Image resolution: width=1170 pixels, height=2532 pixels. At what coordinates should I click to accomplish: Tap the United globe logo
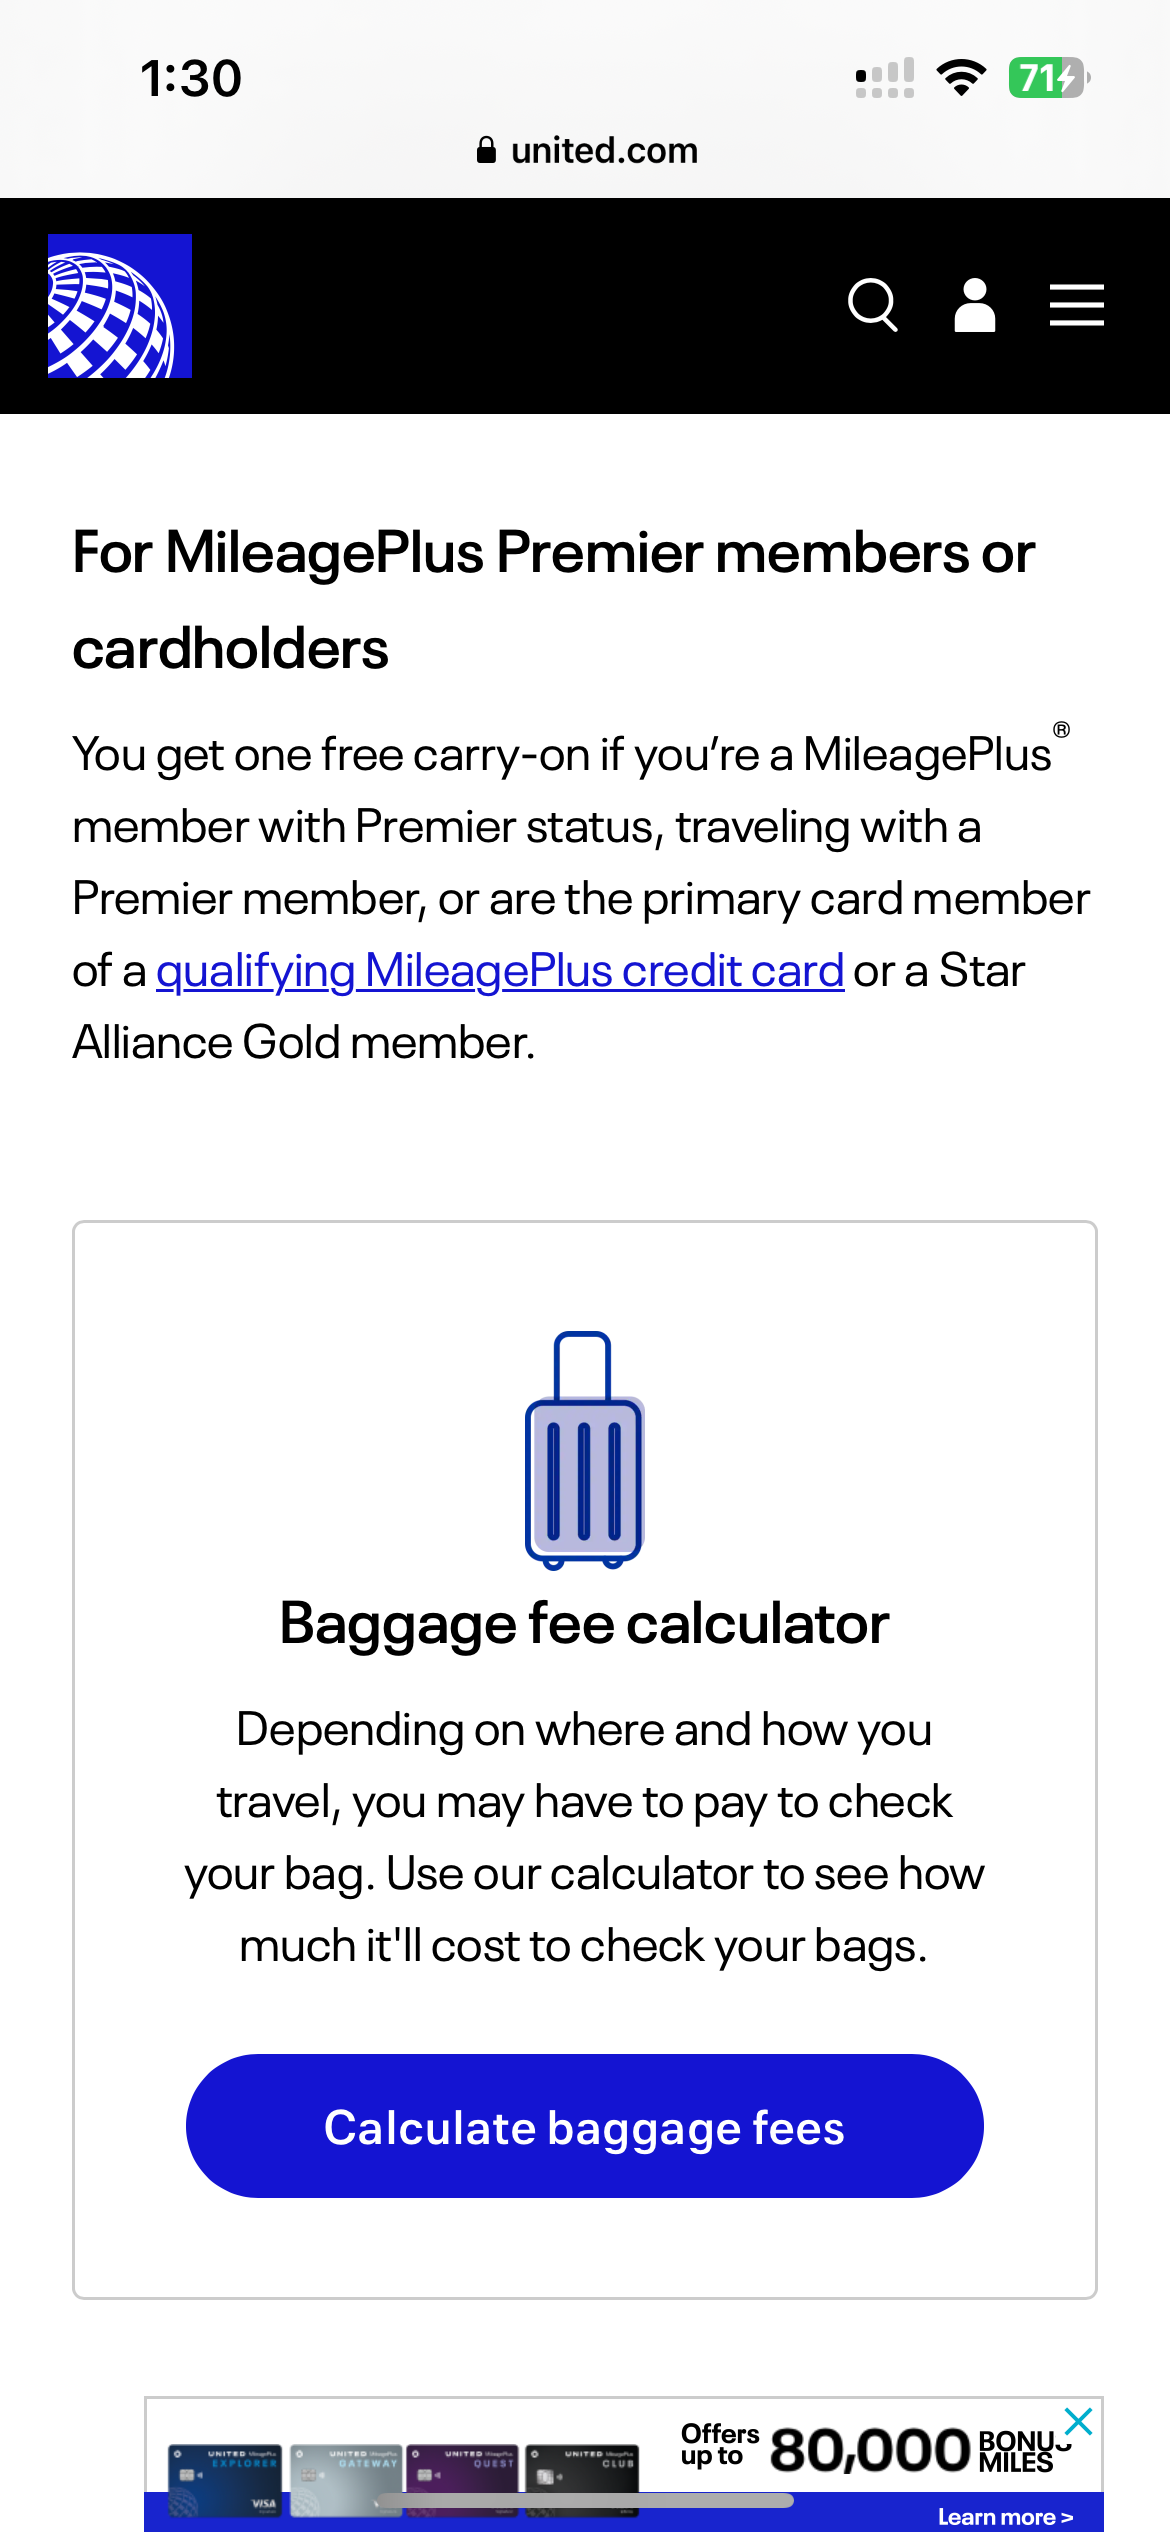point(120,306)
